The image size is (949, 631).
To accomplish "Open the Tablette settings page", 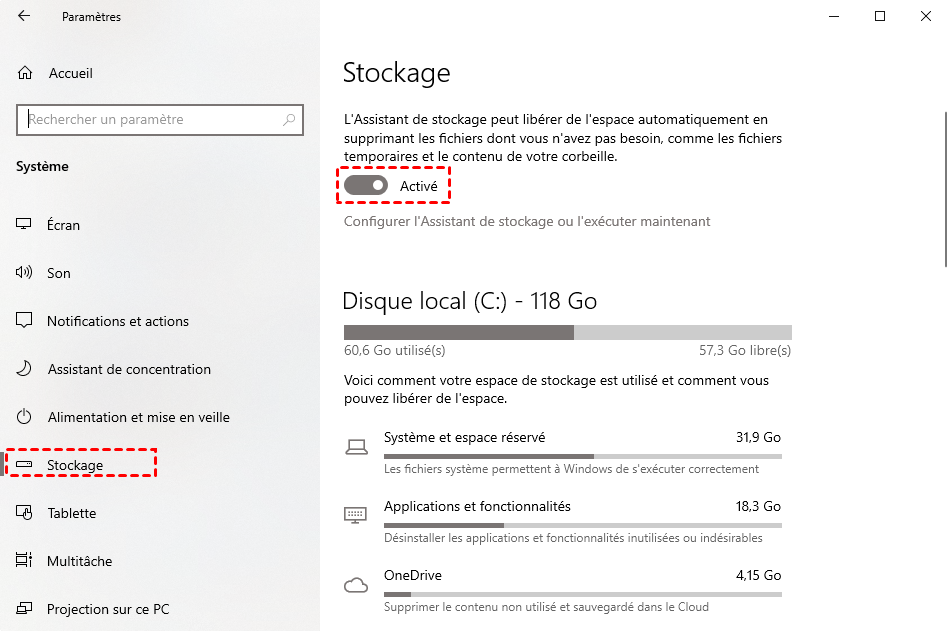I will pyautogui.click(x=72, y=513).
